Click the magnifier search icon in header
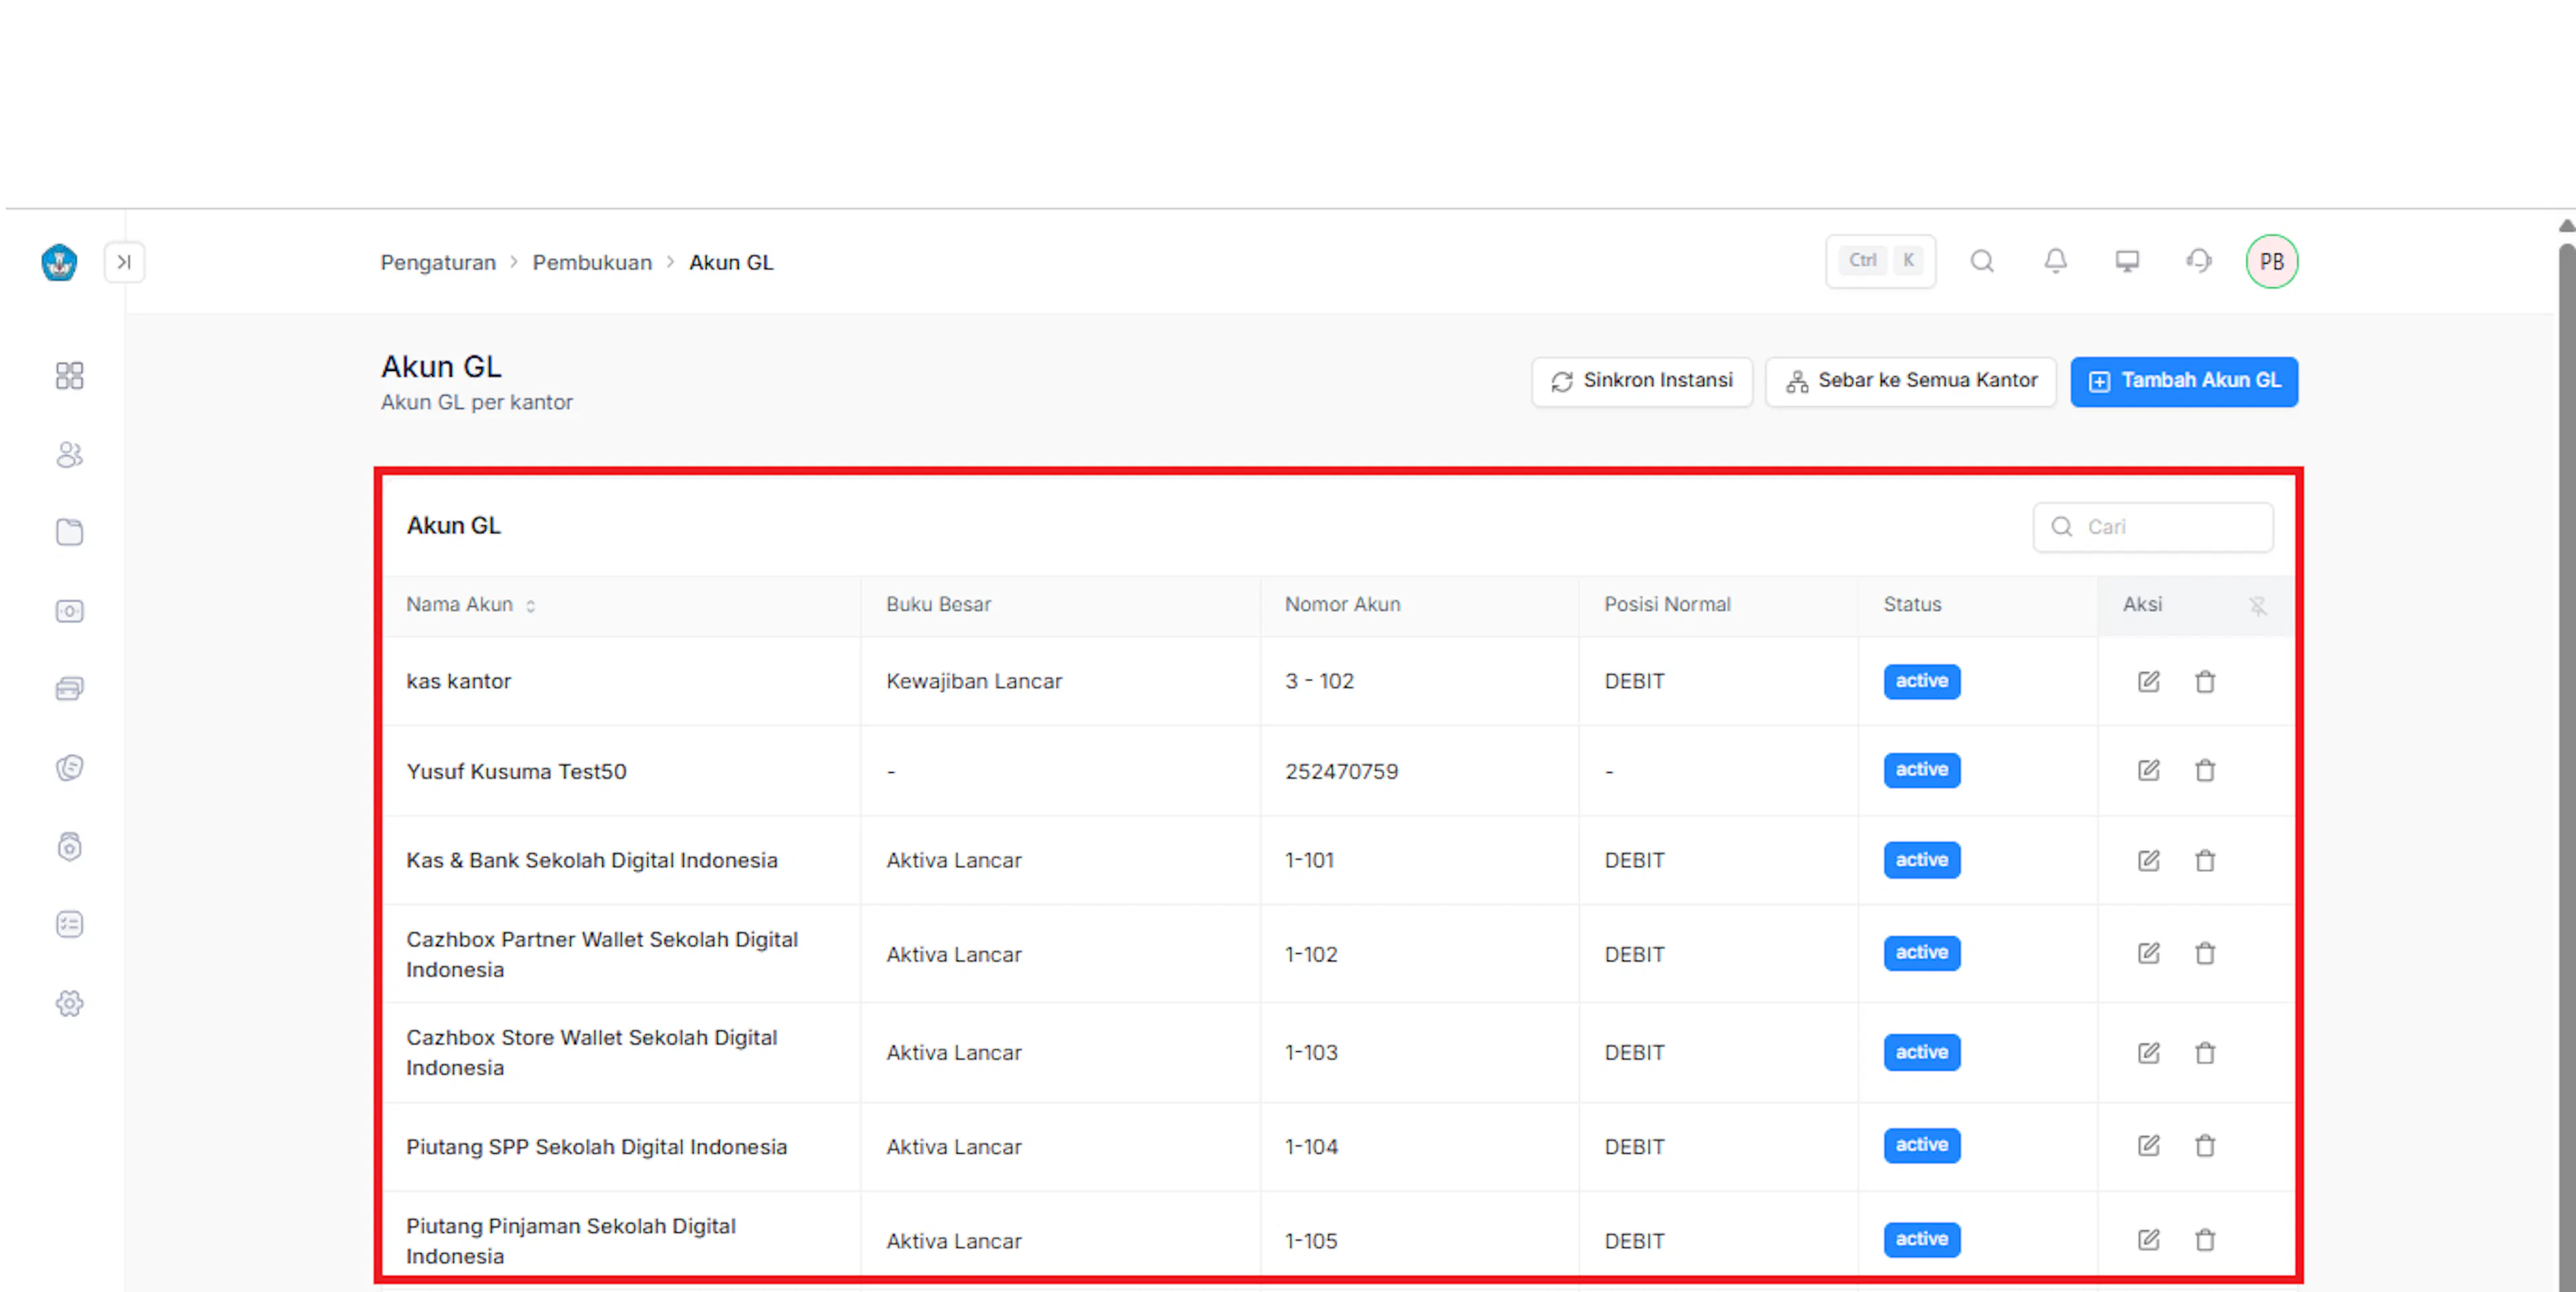Screen dimensions: 2576x1292 tap(1982, 261)
